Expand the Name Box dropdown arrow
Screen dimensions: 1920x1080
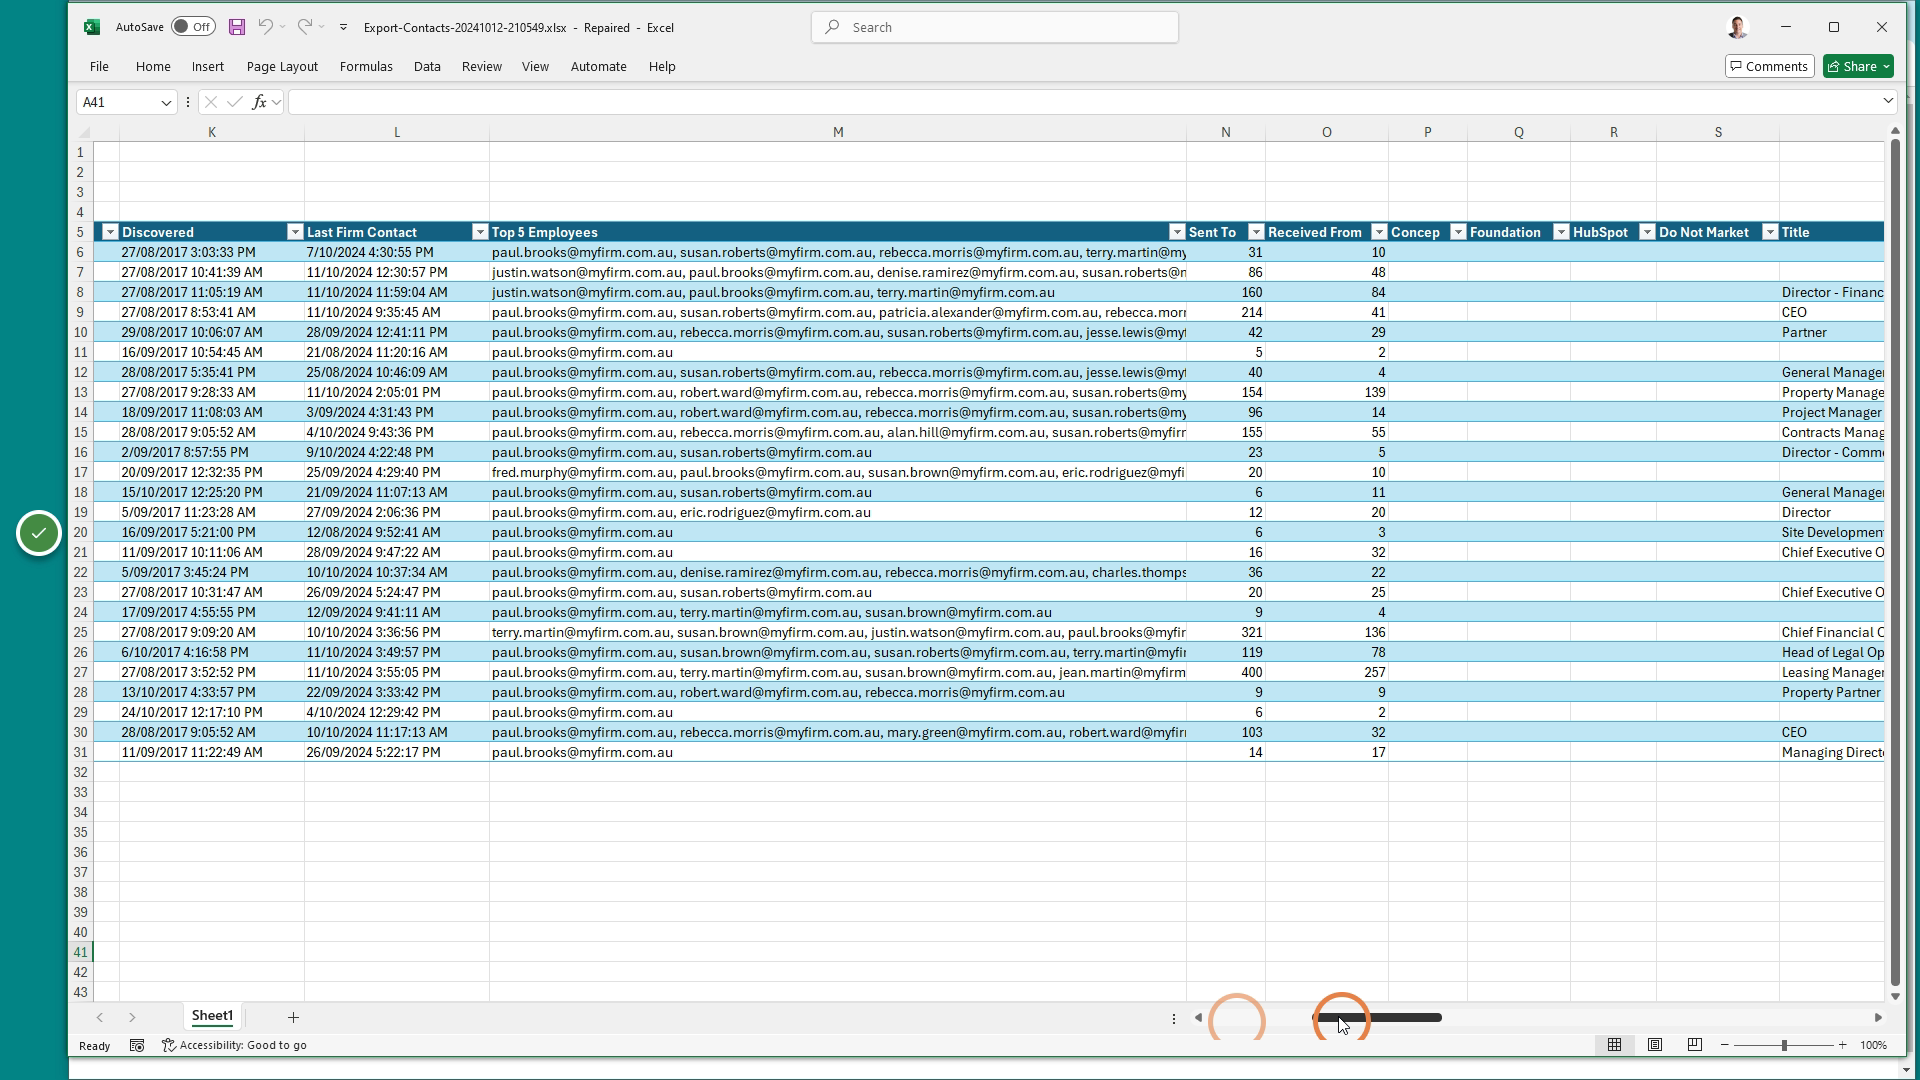point(166,102)
